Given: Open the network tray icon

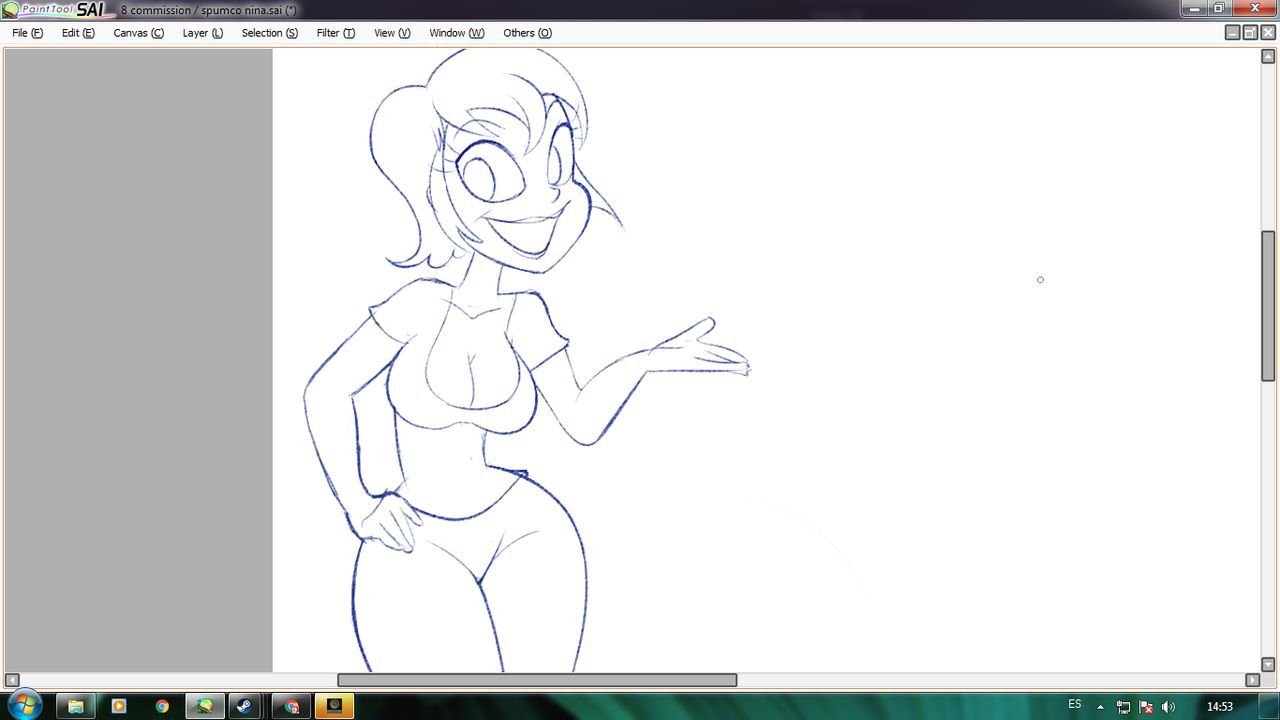Looking at the screenshot, I should (1123, 707).
